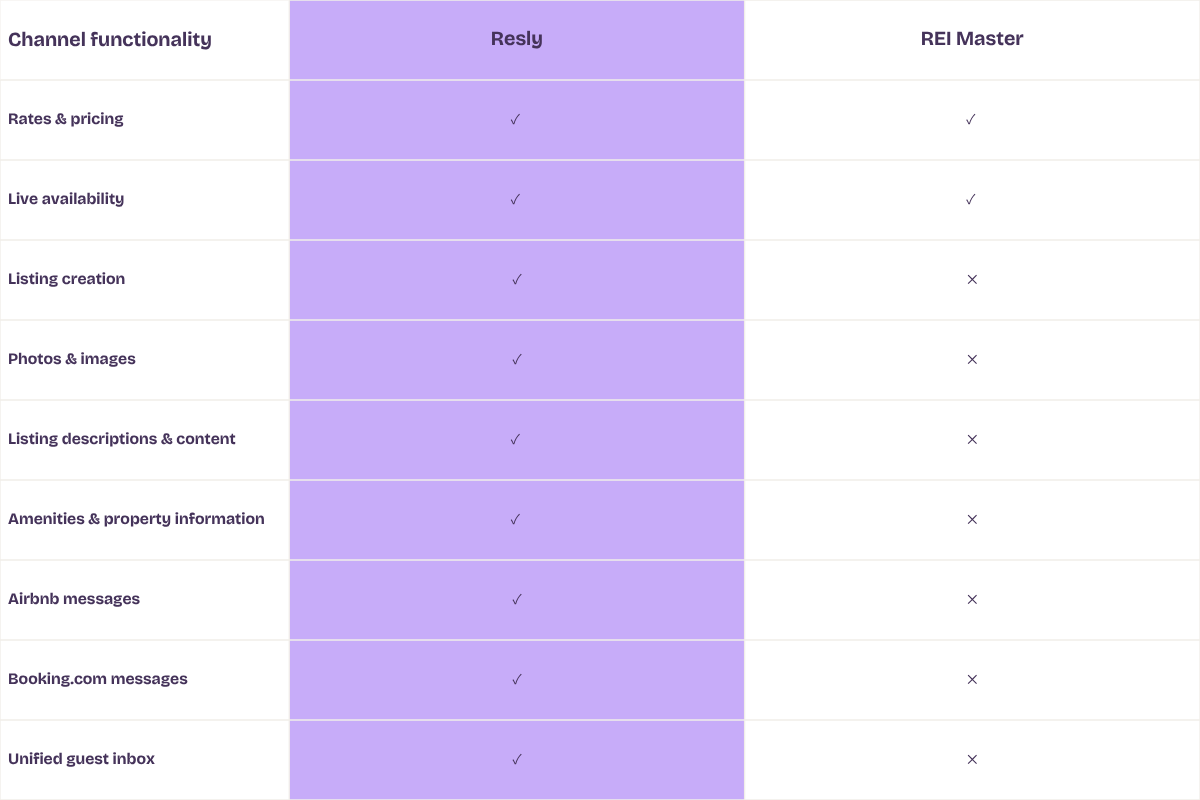Viewport: 1200px width, 800px height.
Task: Click the Channel functionality header
Action: [x=110, y=40]
